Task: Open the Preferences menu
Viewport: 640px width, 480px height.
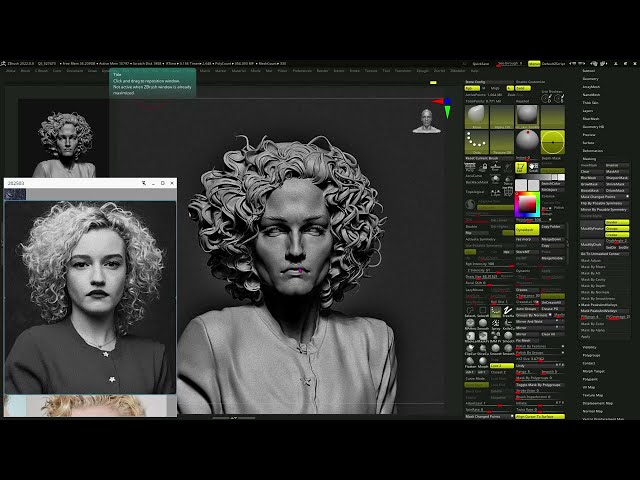Action: [302, 71]
